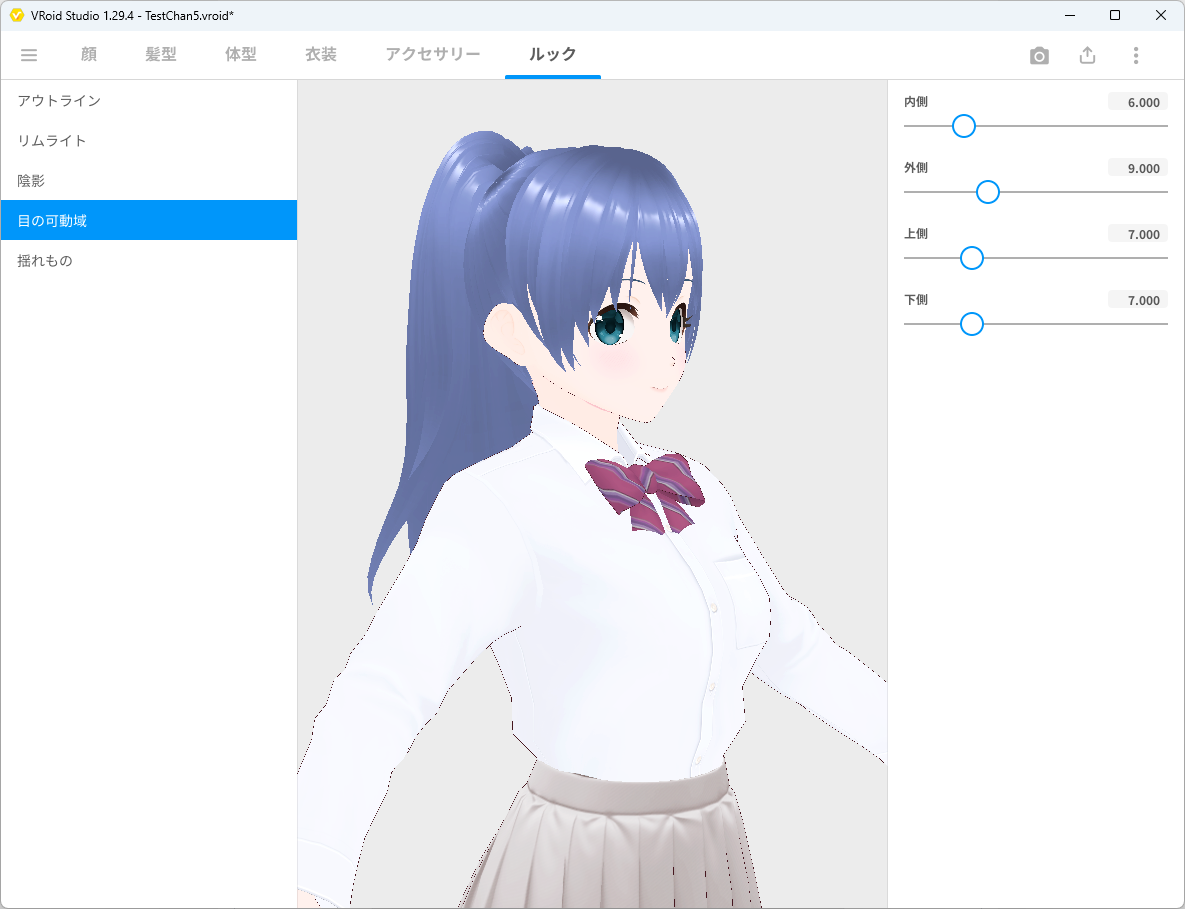Open the export/share icon
Viewport: 1185px width, 909px height.
coord(1087,55)
